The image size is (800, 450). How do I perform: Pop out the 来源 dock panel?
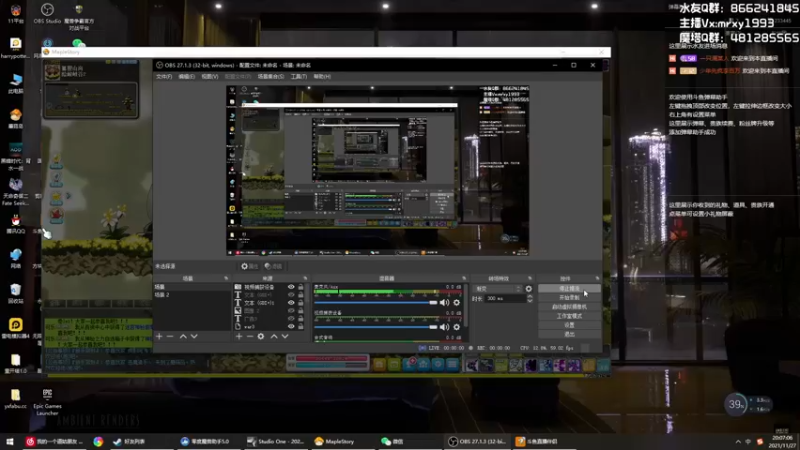tap(305, 279)
